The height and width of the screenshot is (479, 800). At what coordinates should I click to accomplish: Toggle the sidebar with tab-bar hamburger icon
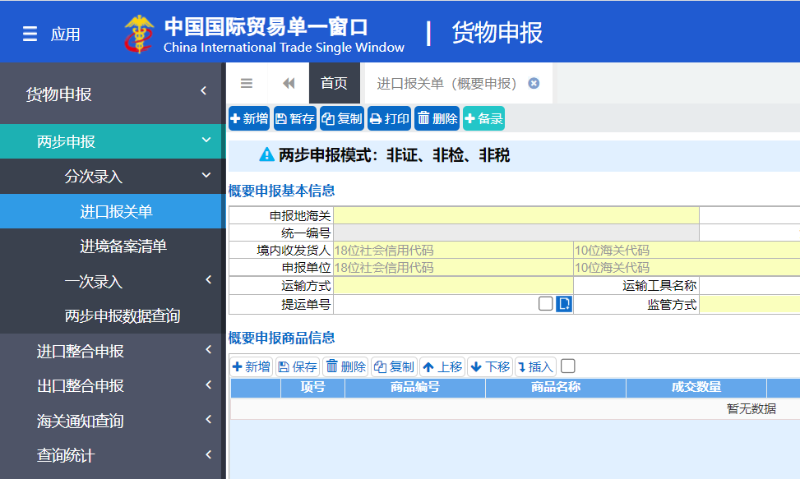click(246, 83)
